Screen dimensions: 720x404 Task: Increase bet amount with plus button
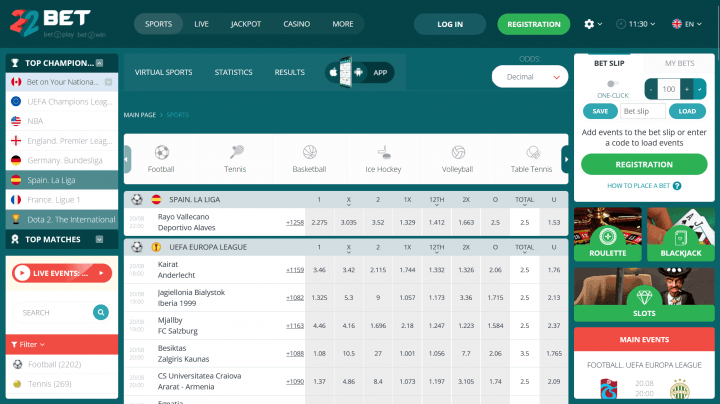(687, 89)
